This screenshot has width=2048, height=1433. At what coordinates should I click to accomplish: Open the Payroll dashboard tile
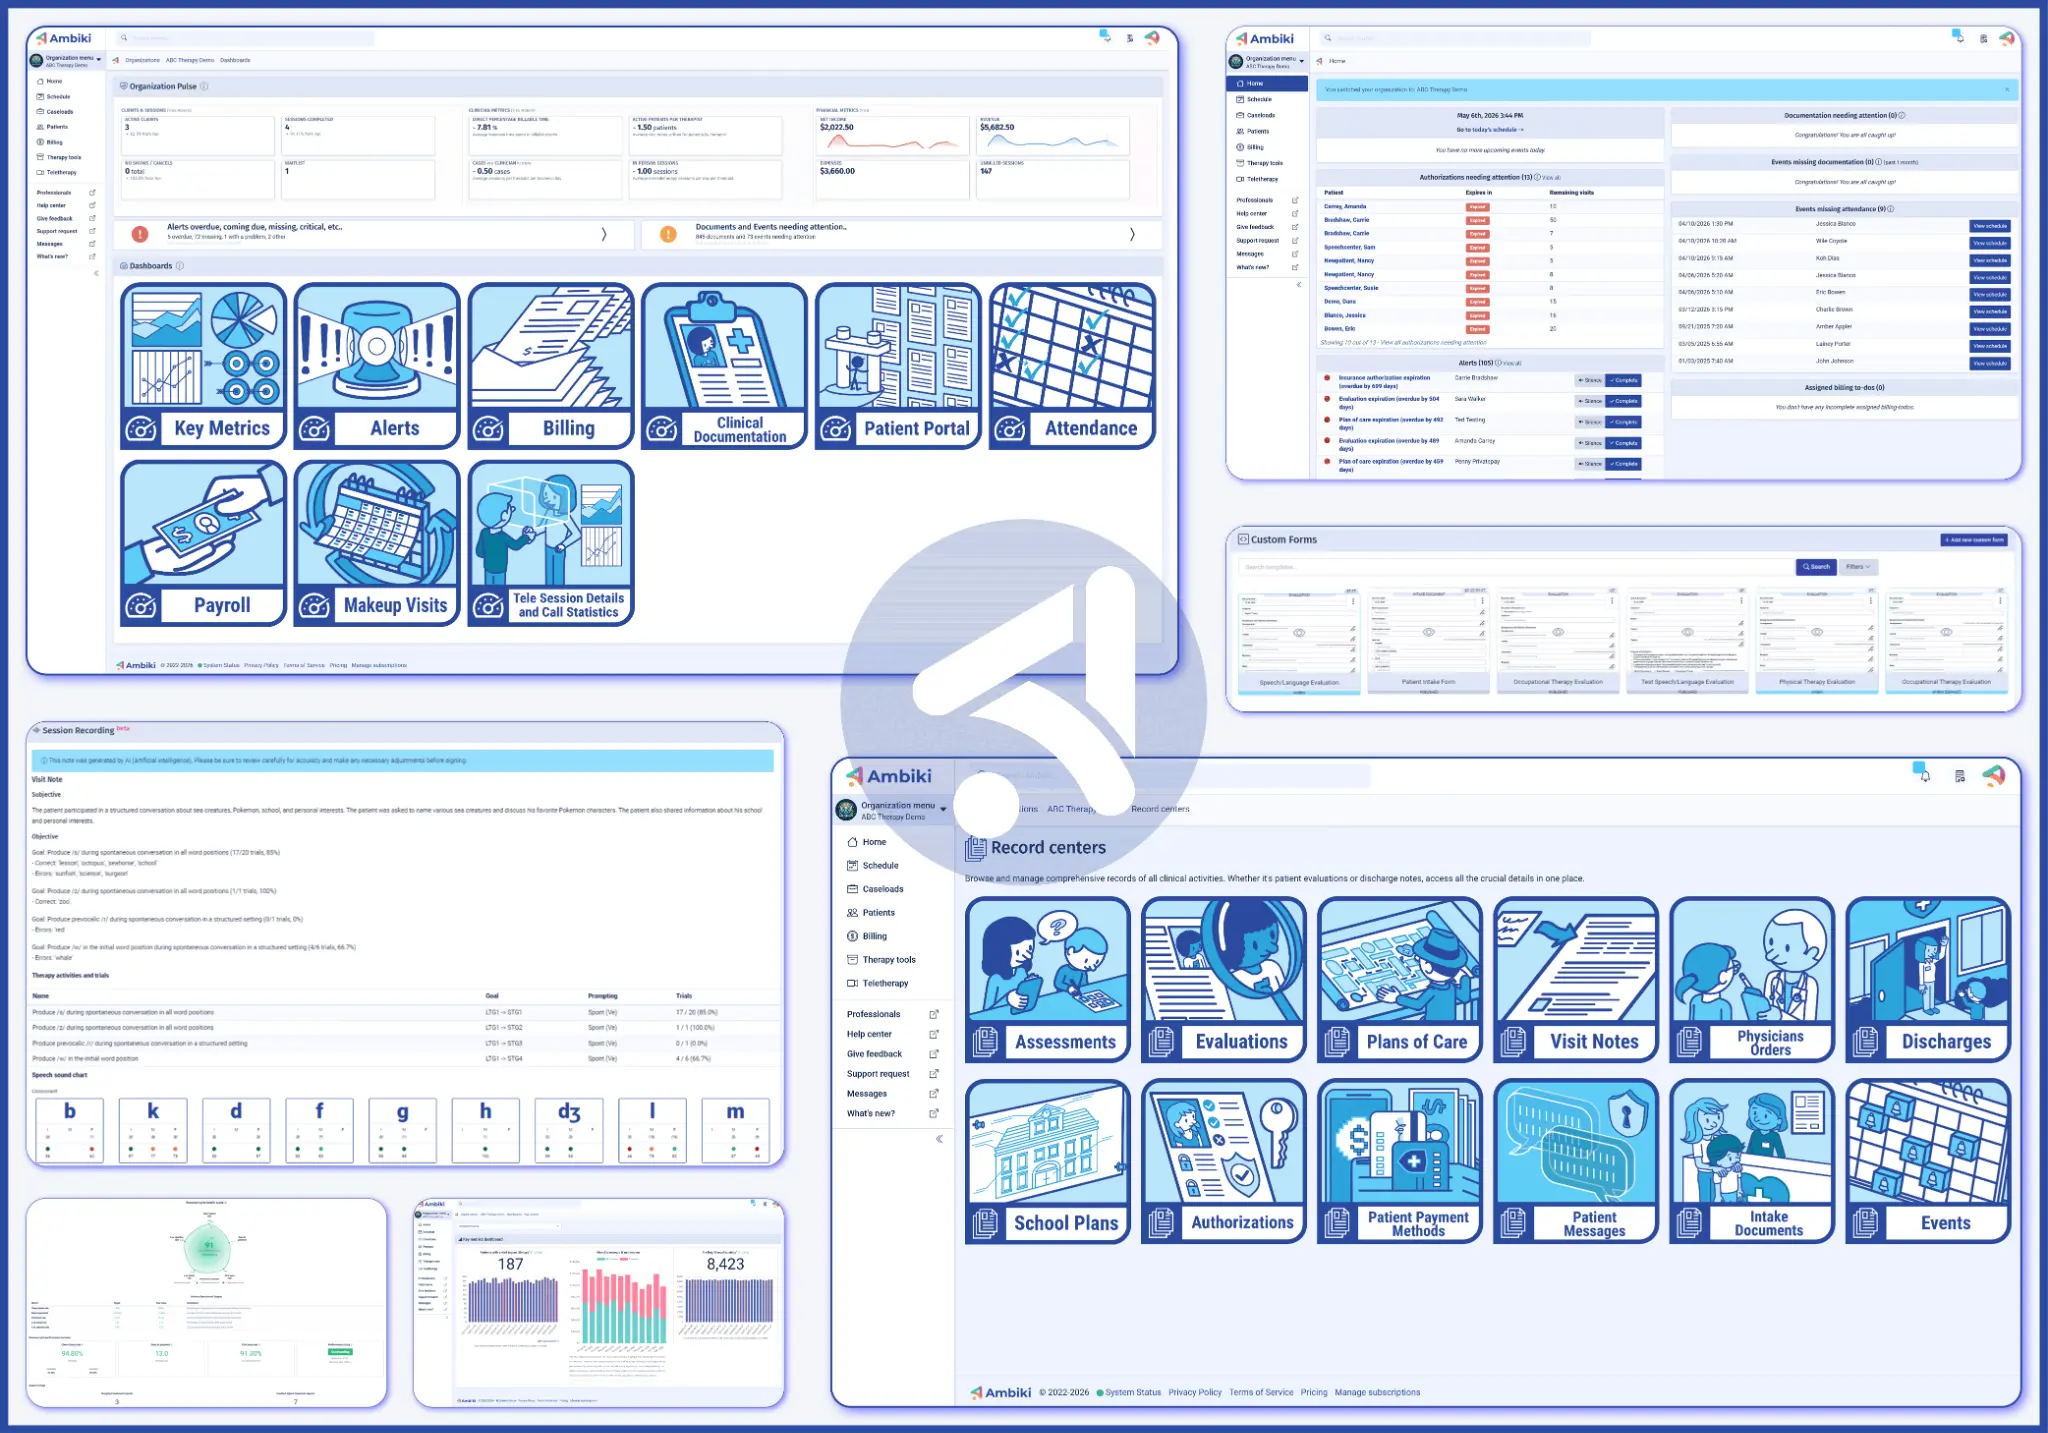pos(203,543)
